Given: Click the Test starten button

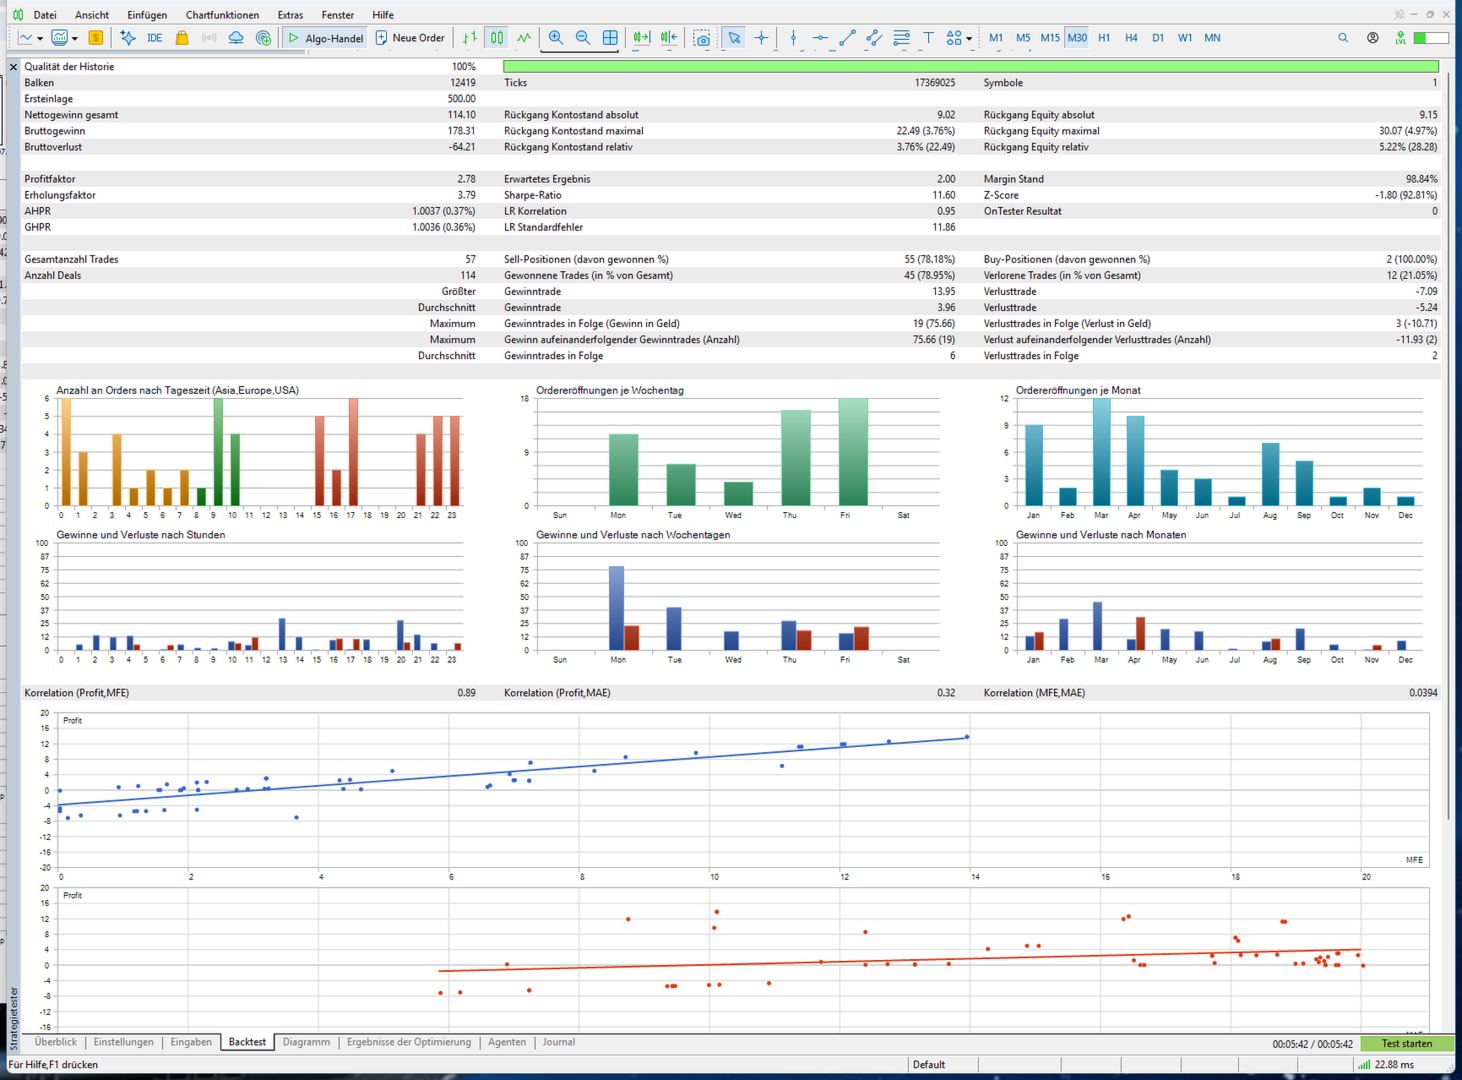Looking at the screenshot, I should tap(1406, 1043).
